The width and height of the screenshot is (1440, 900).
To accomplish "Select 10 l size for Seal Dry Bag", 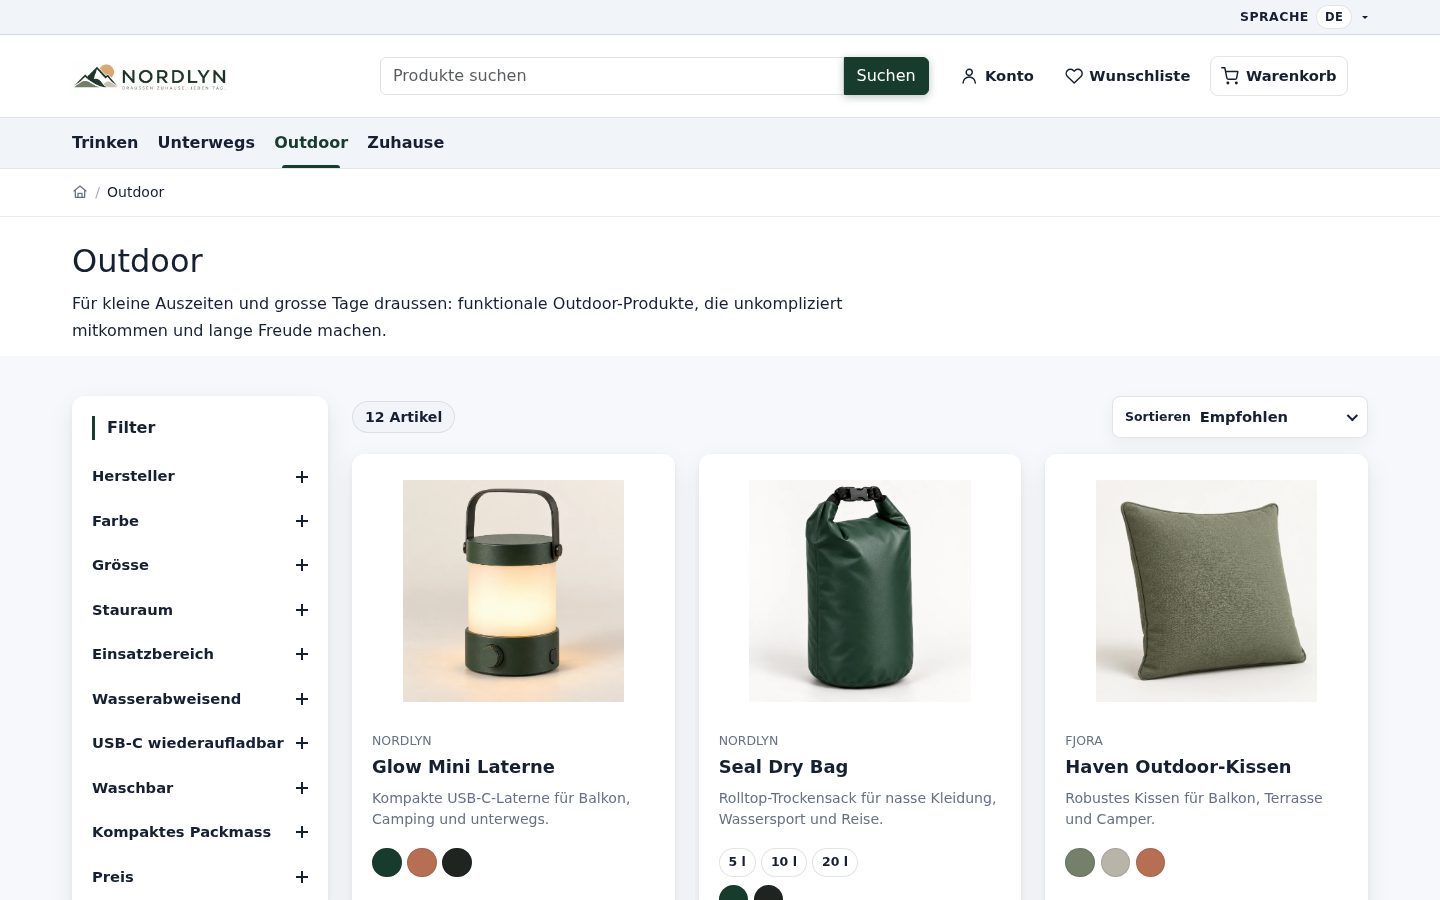I will pyautogui.click(x=784, y=862).
